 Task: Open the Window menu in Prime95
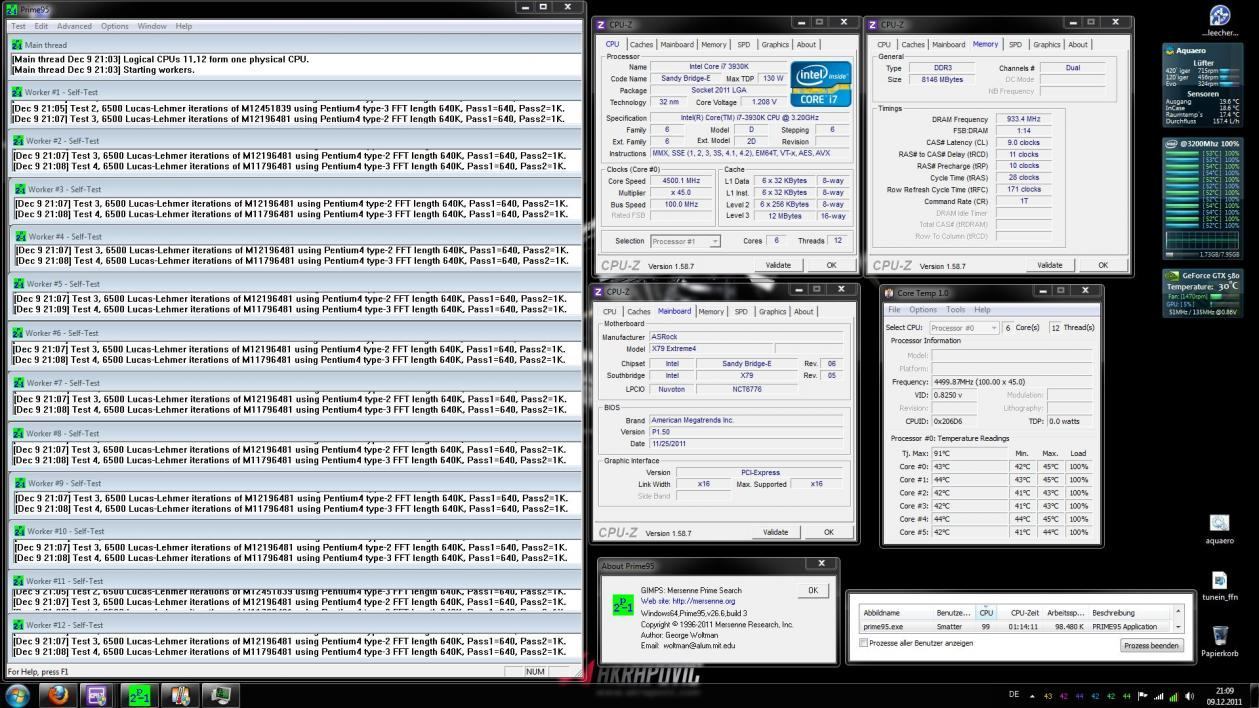click(x=152, y=26)
